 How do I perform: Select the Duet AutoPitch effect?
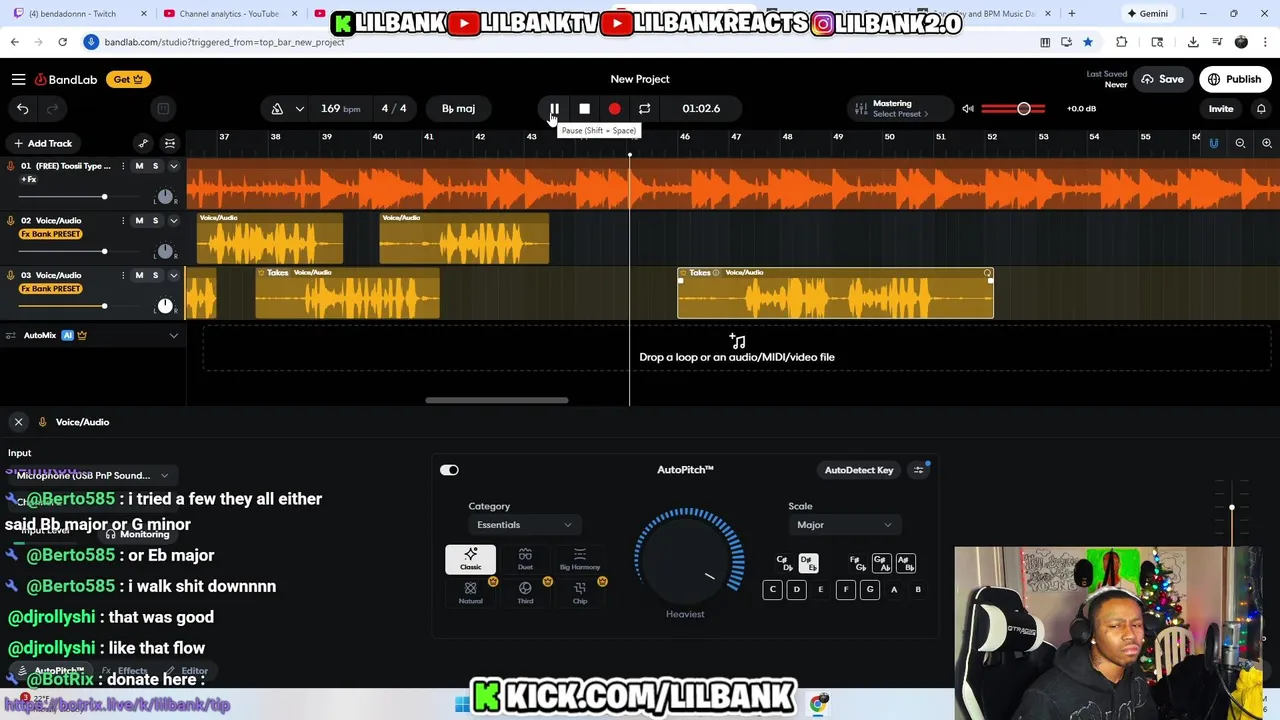click(525, 559)
